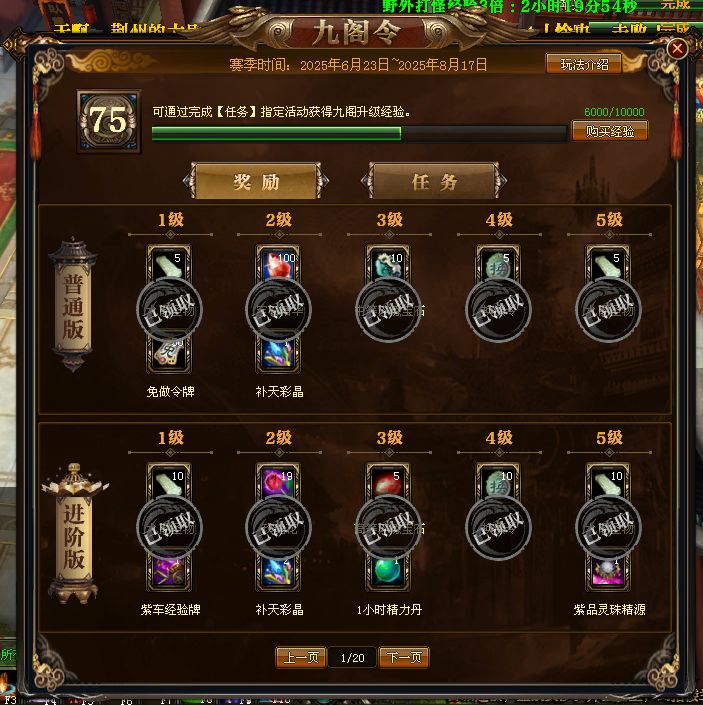Select the 补天彩晶 crystal icon in normal level 2
The image size is (703, 705).
(x=278, y=355)
